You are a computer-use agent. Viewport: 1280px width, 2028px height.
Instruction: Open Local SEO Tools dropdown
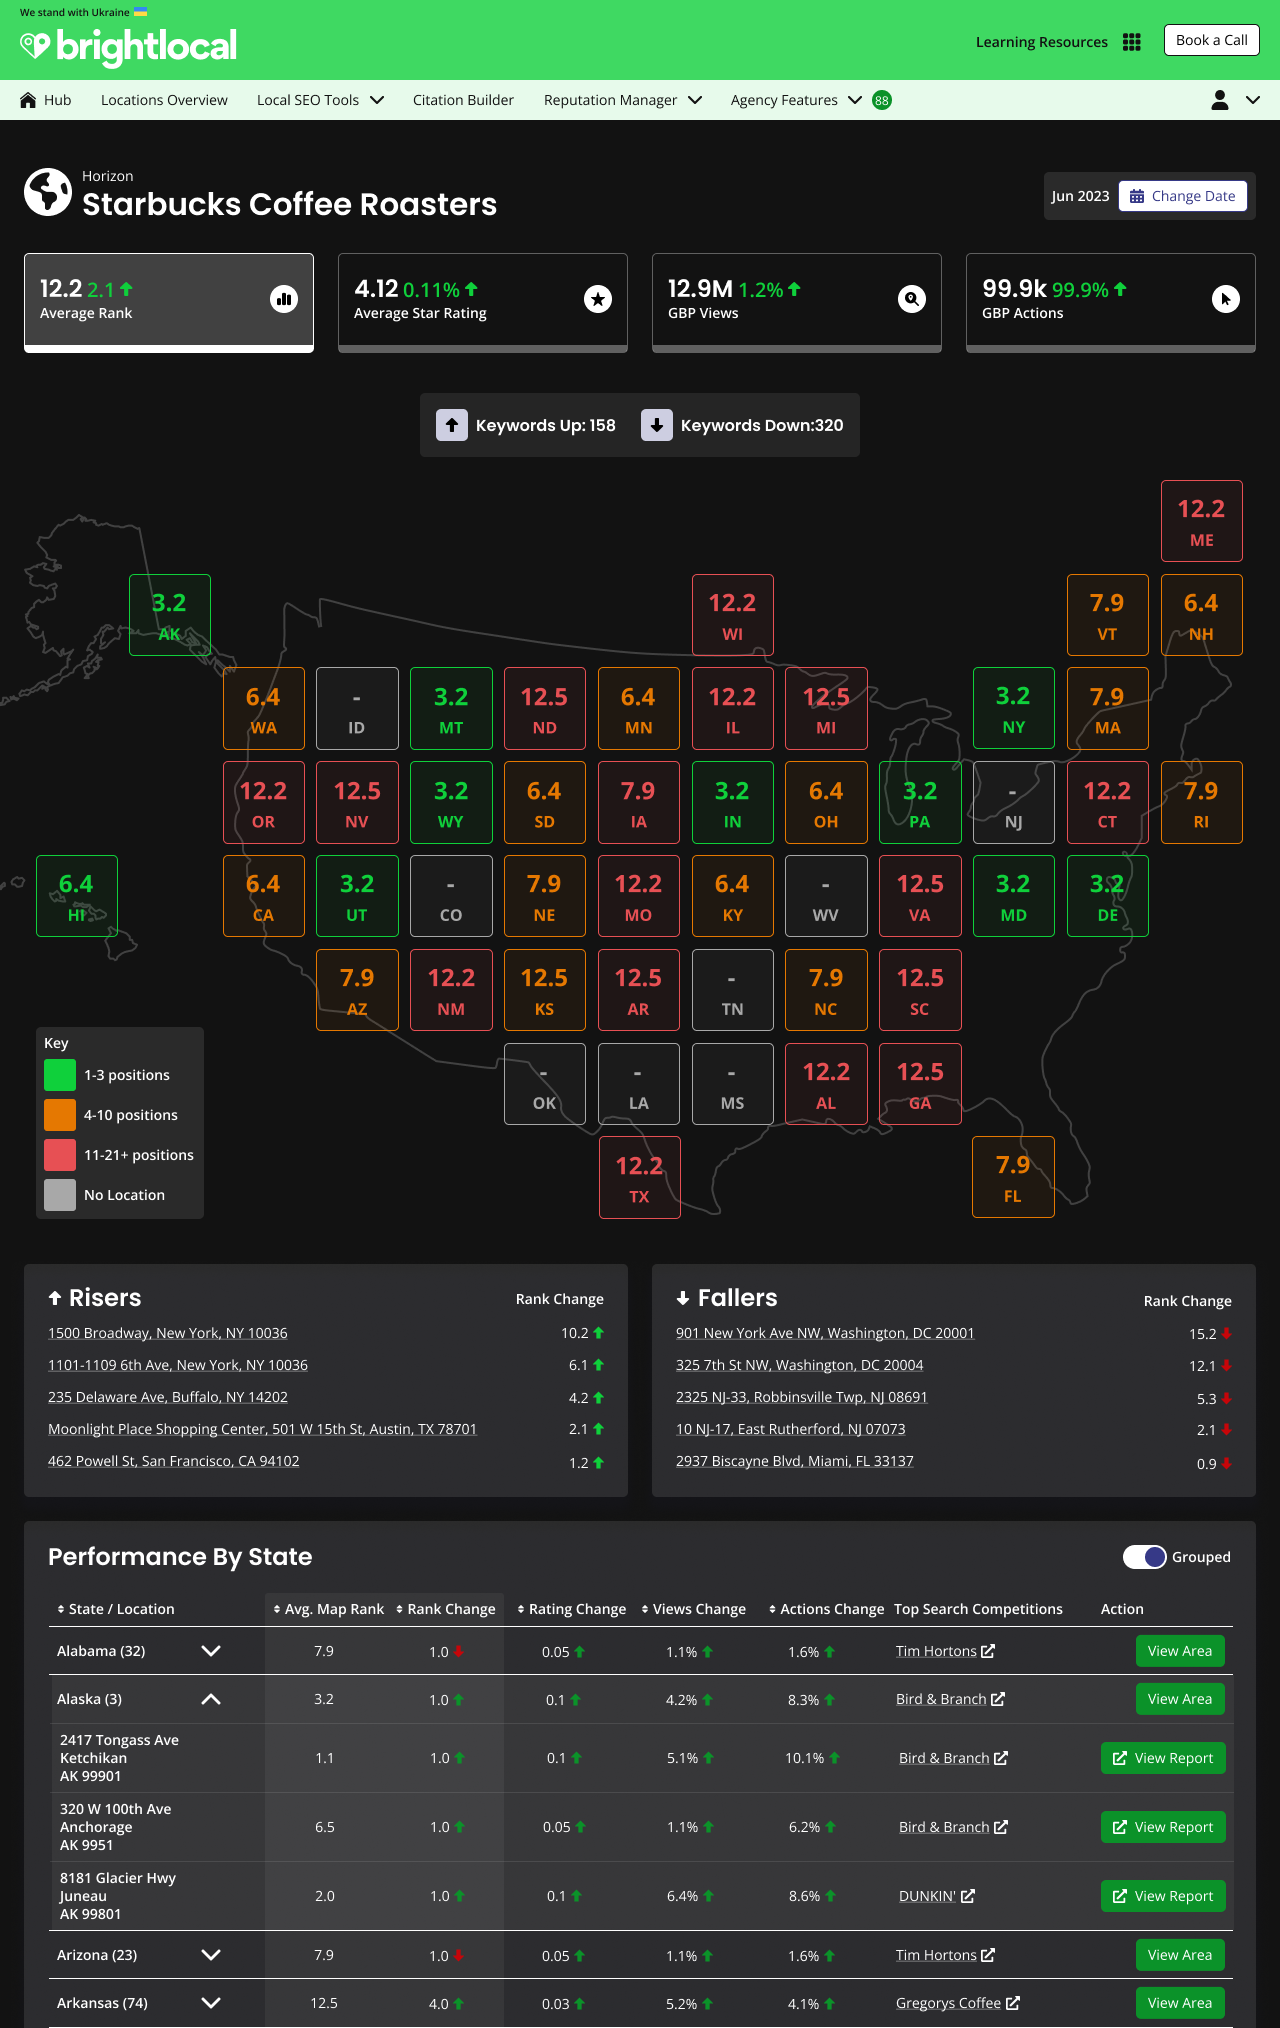pos(320,100)
